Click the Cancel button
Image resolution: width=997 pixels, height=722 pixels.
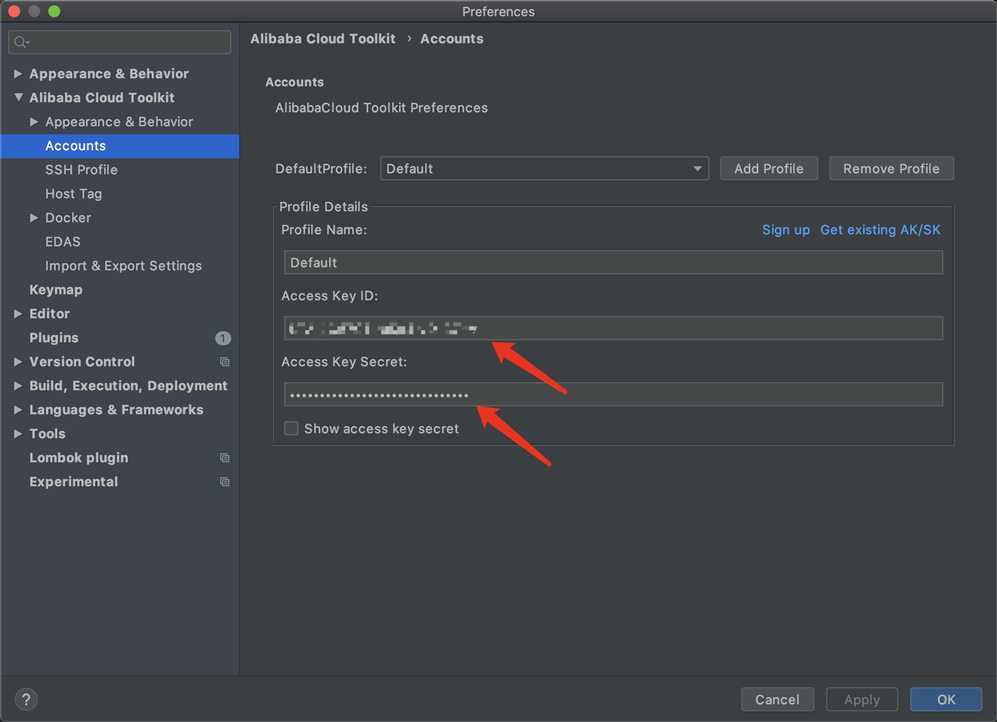777,700
